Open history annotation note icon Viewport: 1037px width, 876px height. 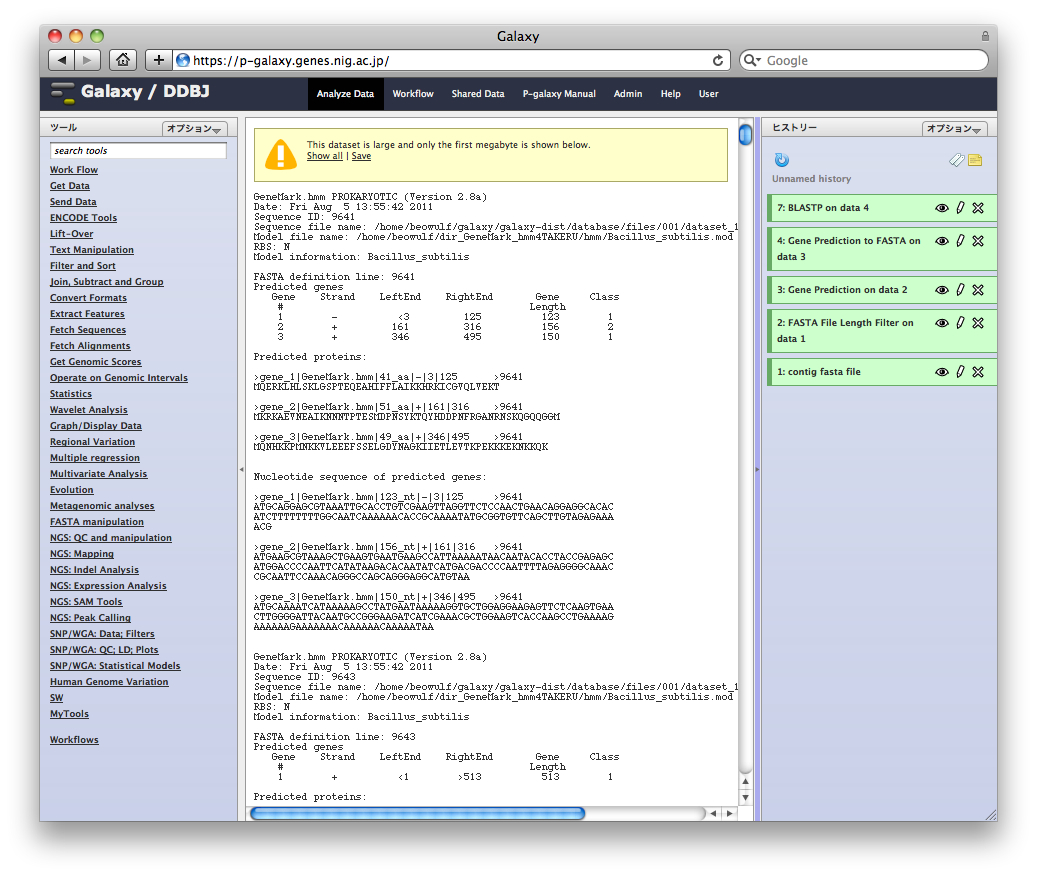point(975,160)
